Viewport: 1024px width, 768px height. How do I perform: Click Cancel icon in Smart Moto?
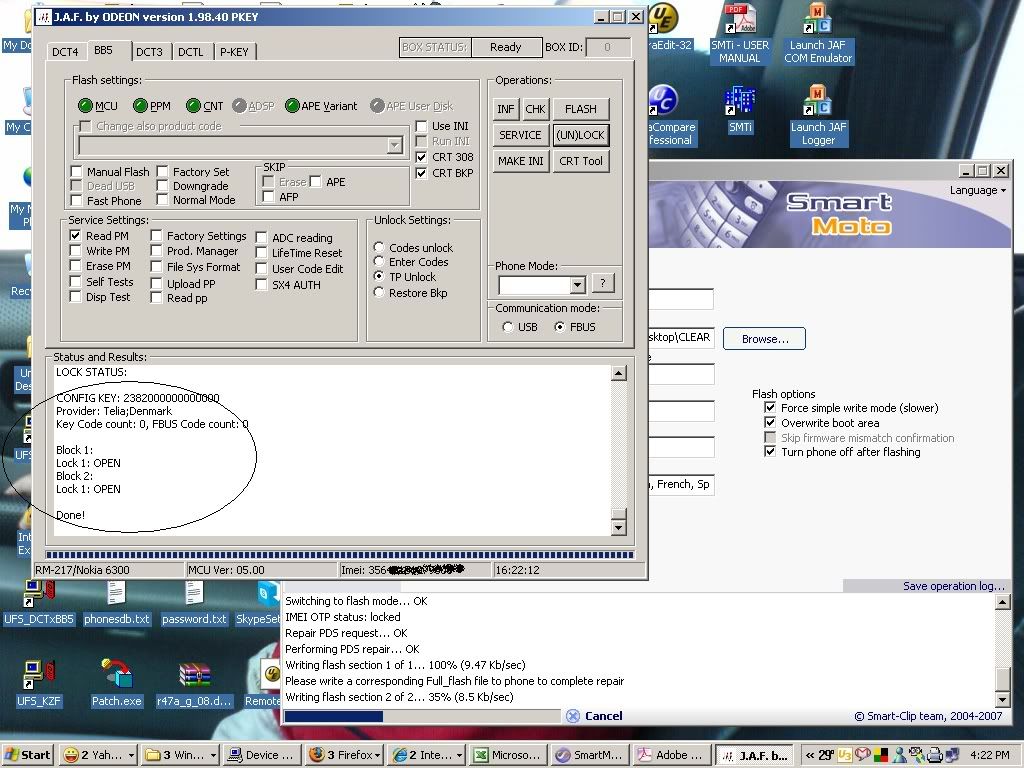(573, 716)
